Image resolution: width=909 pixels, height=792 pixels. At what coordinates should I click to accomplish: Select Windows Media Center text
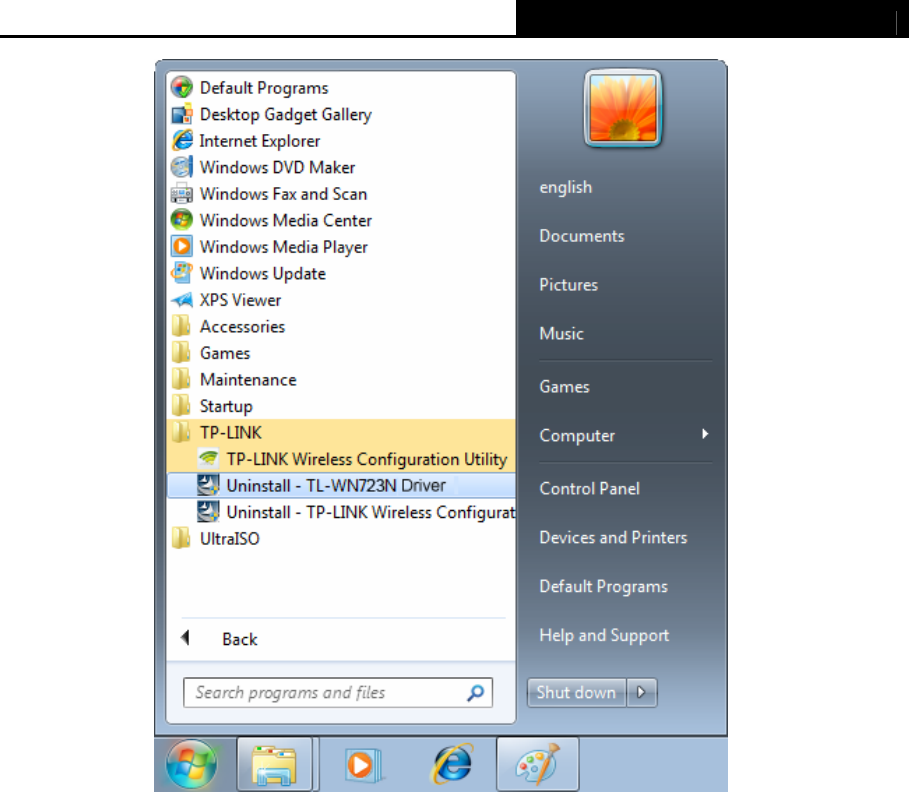pos(286,220)
